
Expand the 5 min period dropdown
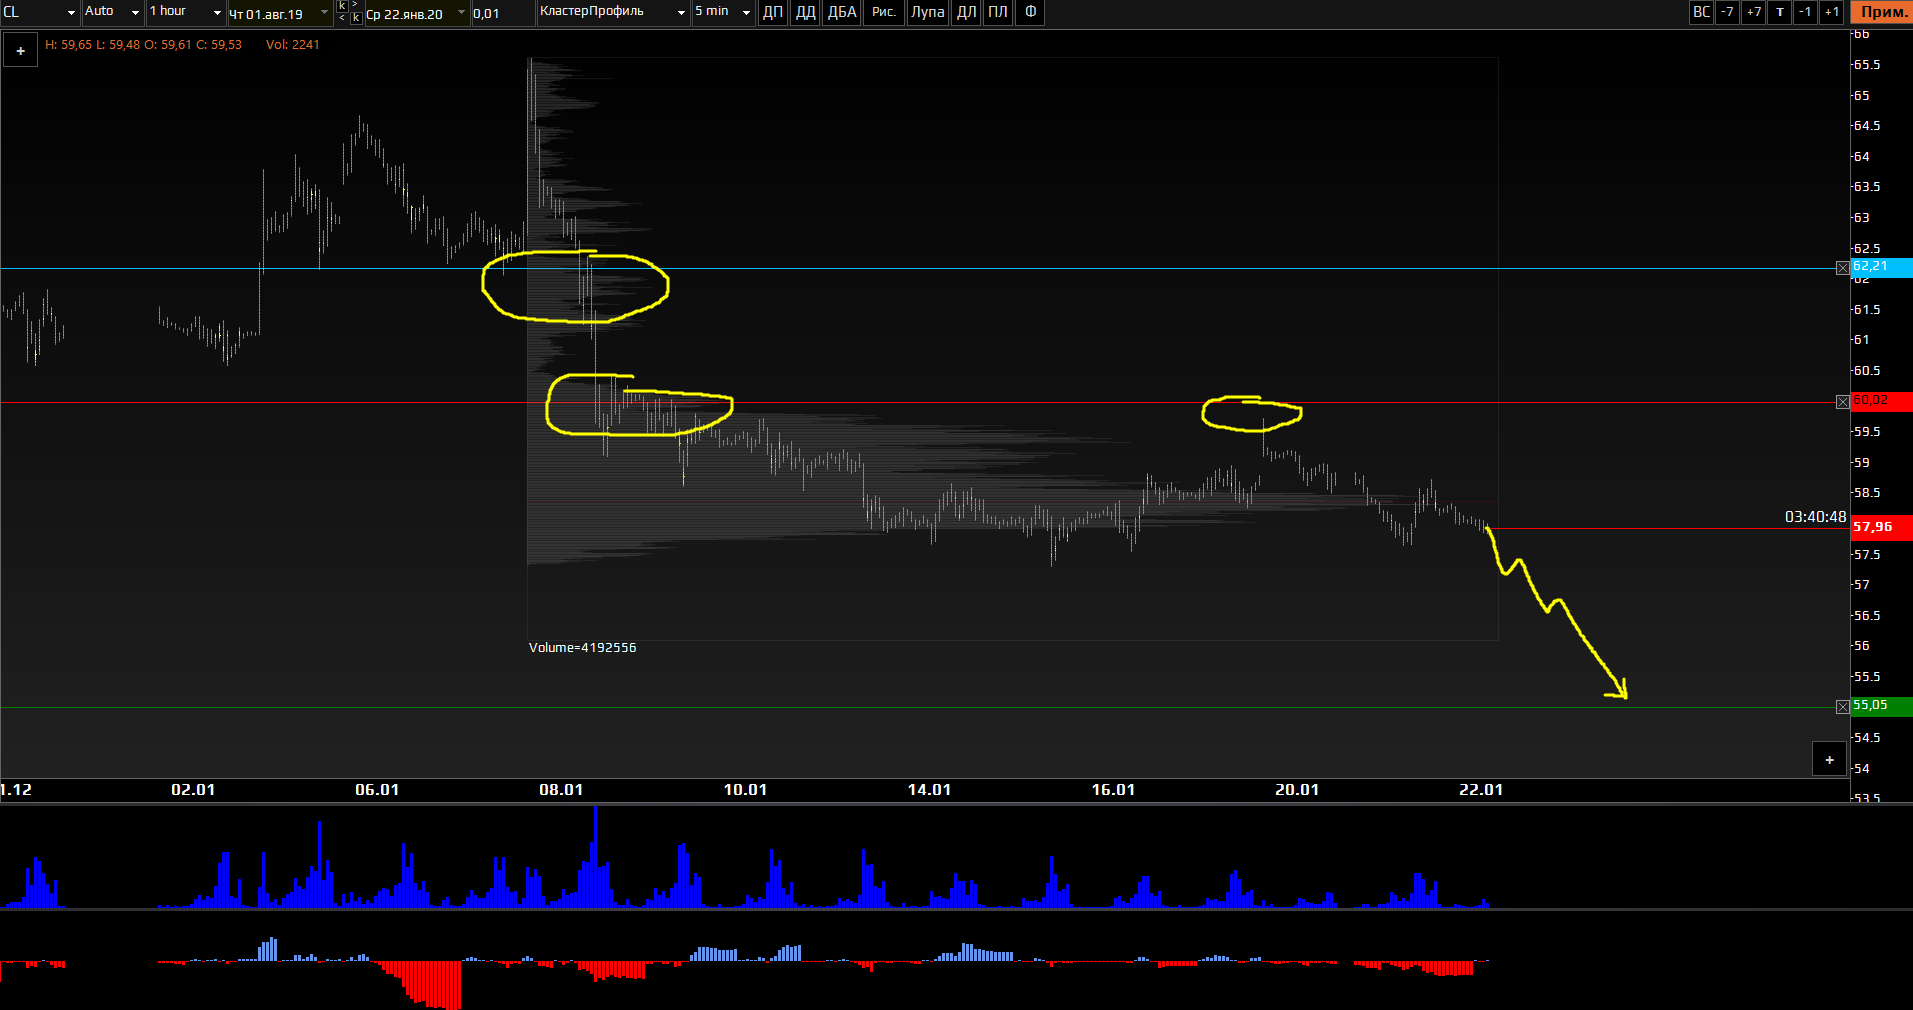[x=723, y=12]
